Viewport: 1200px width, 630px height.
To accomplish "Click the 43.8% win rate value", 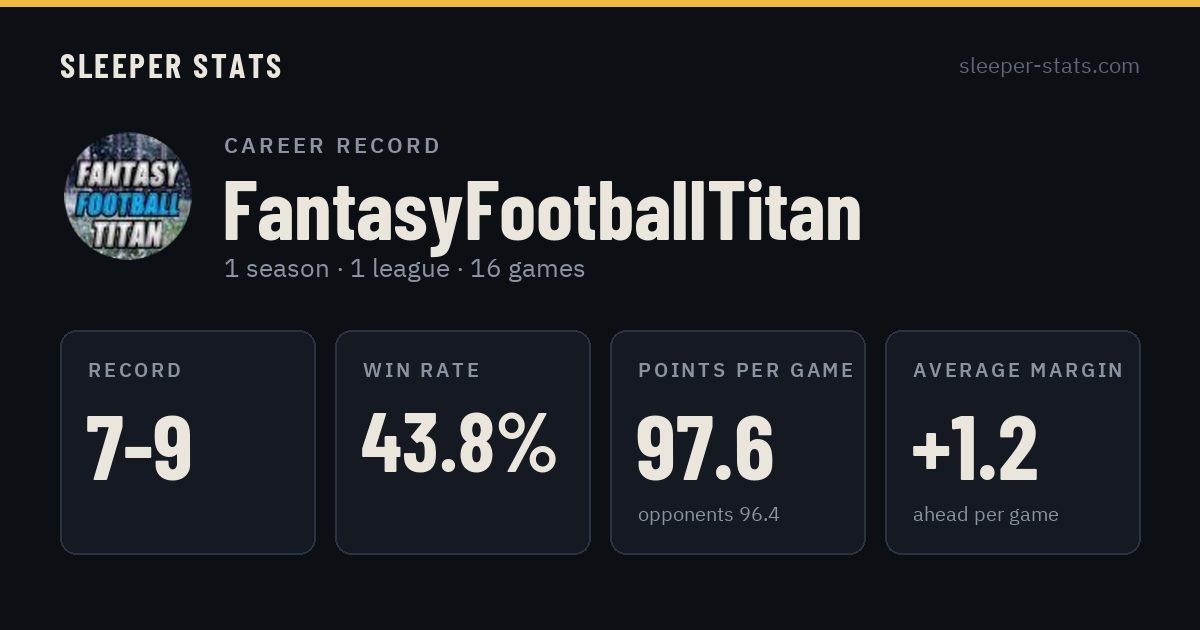I will (x=459, y=443).
